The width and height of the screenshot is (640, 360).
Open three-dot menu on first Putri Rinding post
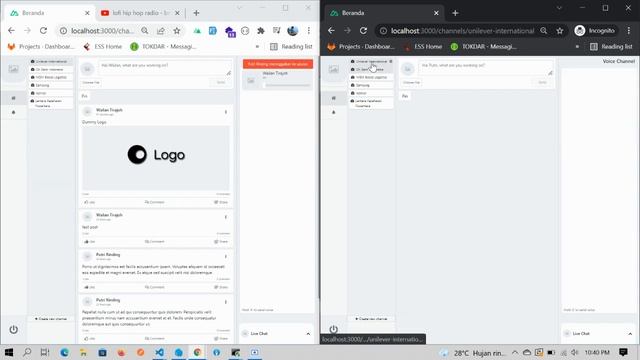coord(226,257)
